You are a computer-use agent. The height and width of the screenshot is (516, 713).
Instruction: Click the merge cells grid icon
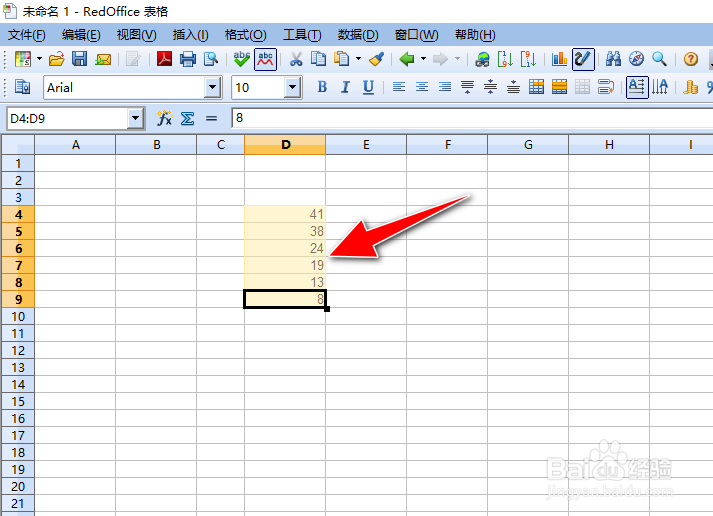[x=537, y=86]
